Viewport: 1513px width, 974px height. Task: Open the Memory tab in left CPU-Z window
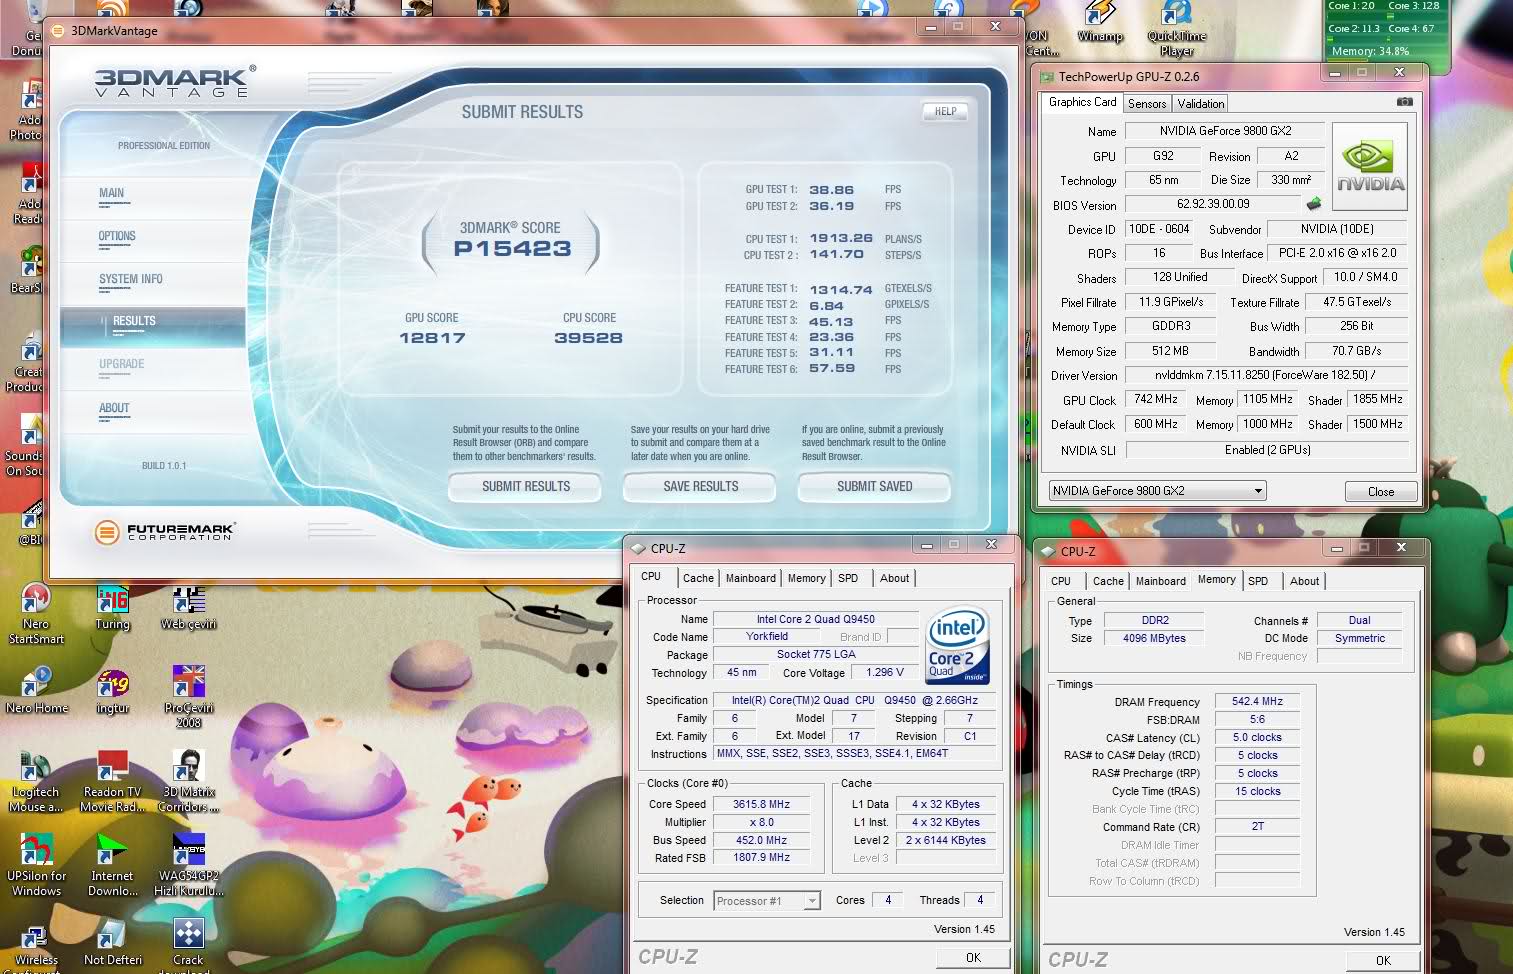click(806, 578)
